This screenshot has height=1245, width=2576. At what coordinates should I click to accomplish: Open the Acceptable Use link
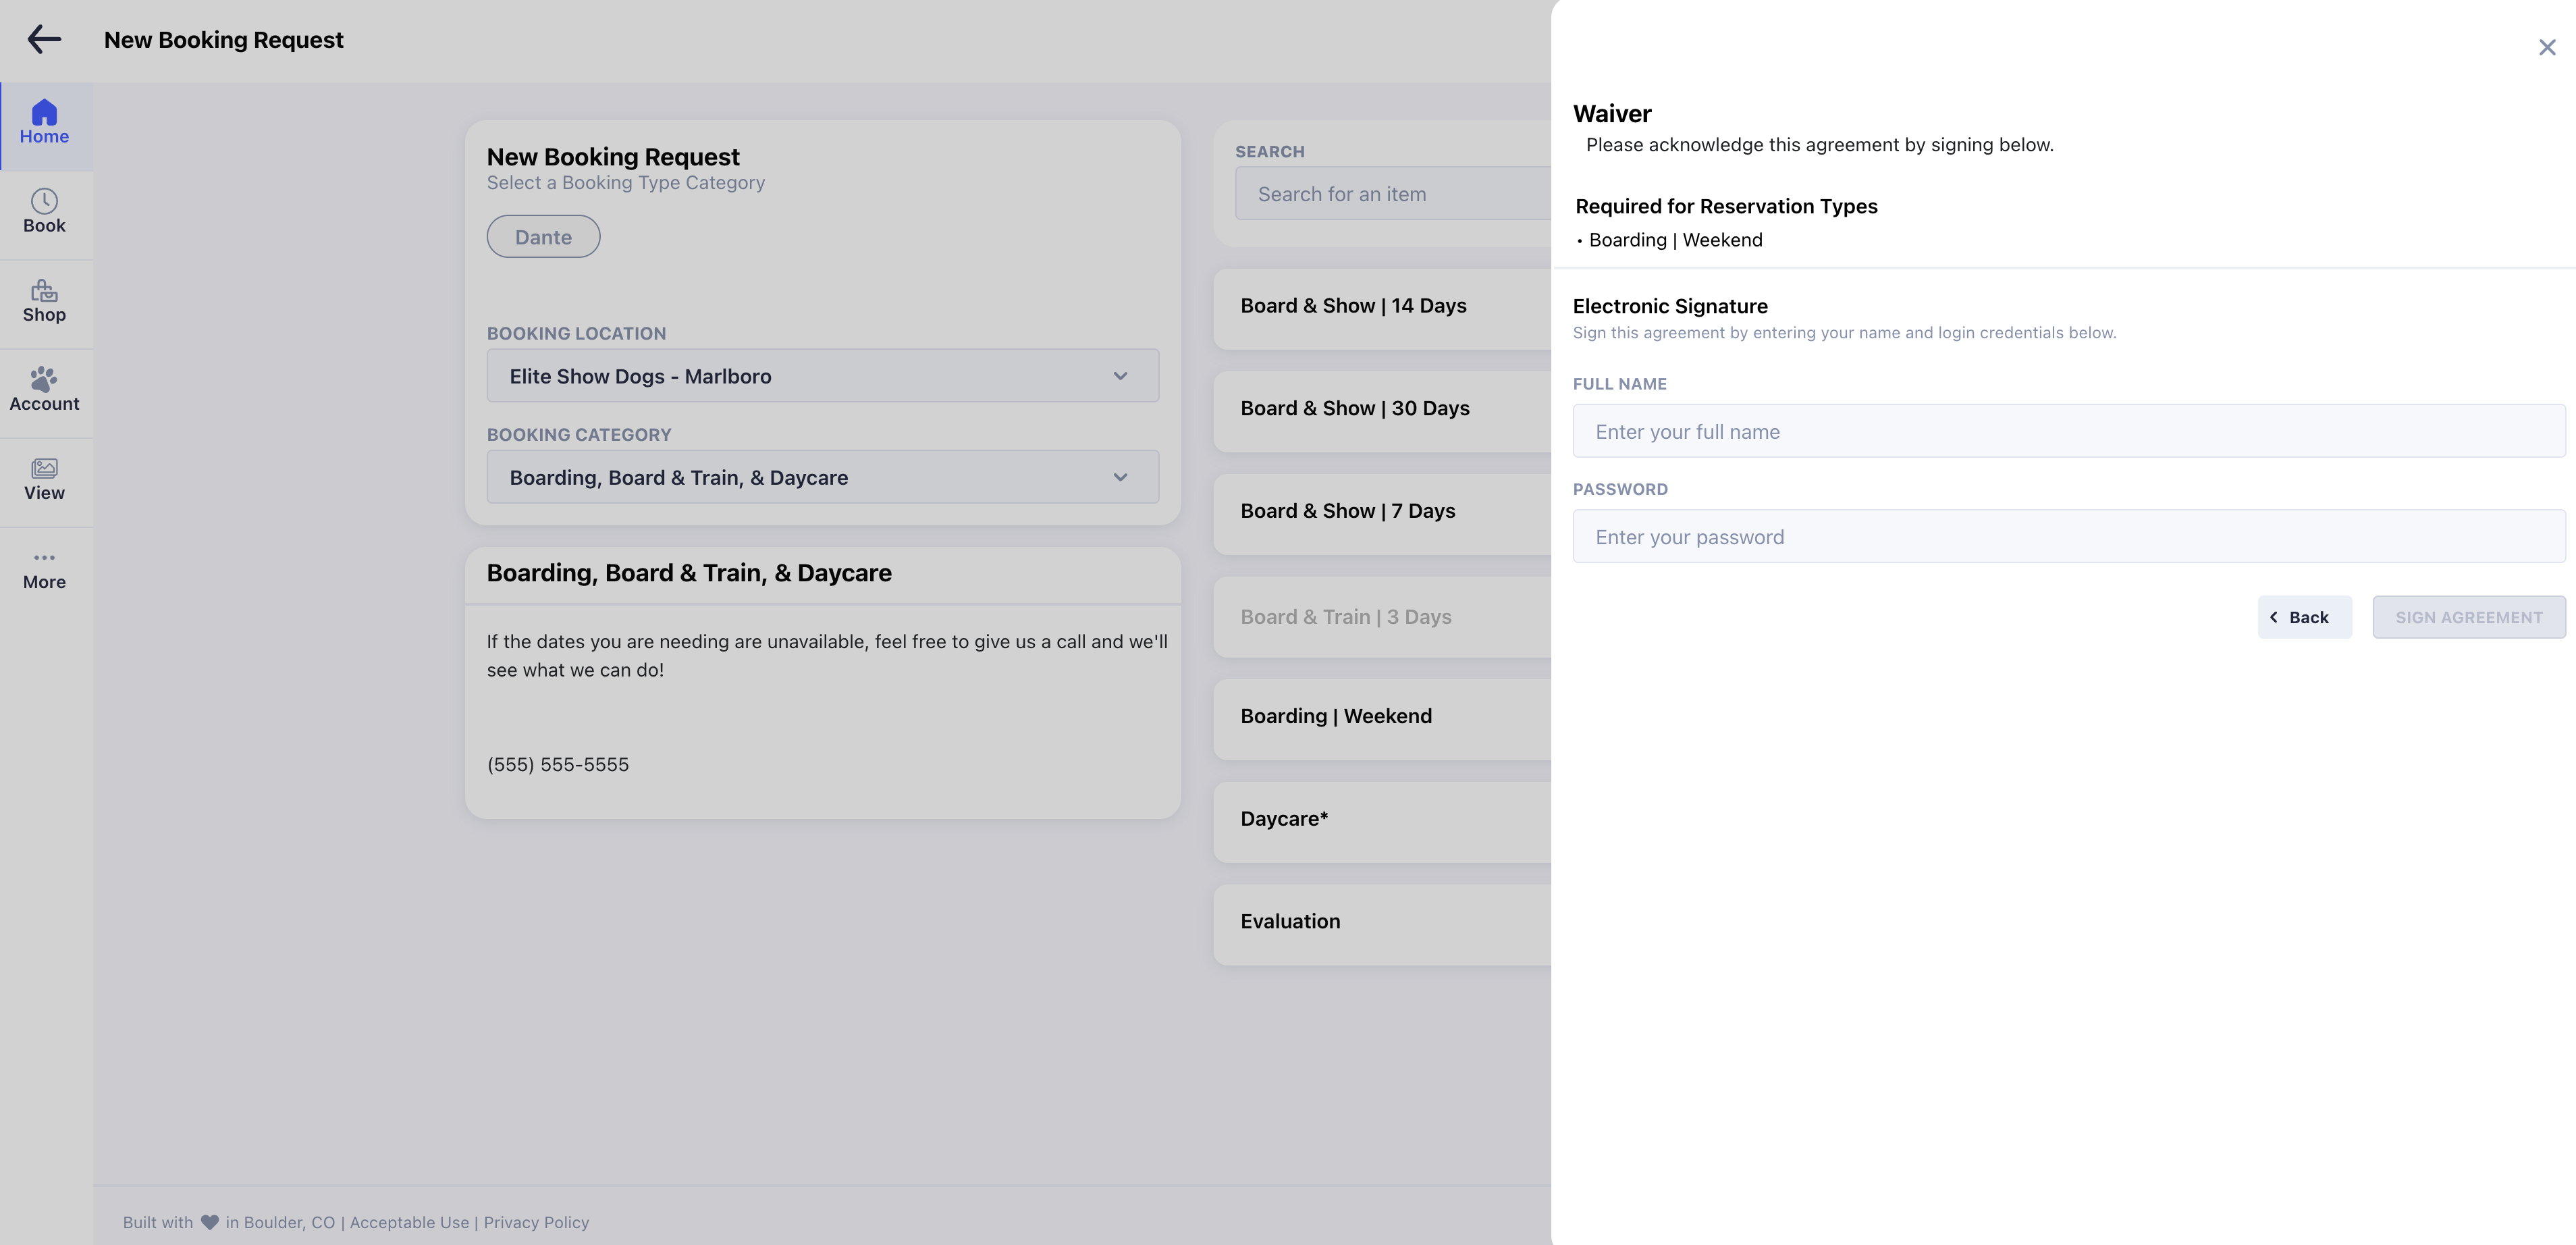coord(409,1222)
